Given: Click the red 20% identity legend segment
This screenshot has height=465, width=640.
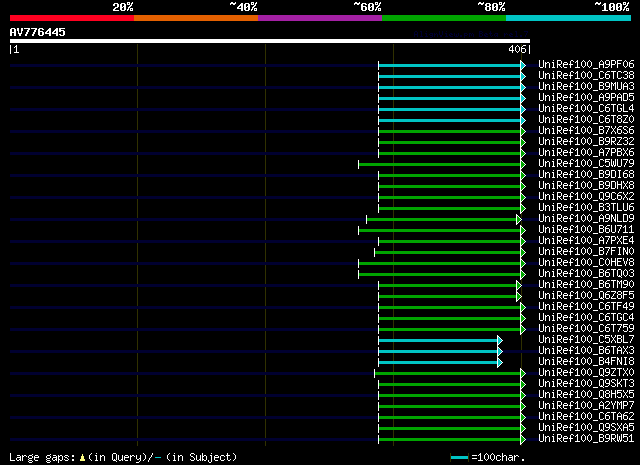Looking at the screenshot, I should tap(72, 18).
